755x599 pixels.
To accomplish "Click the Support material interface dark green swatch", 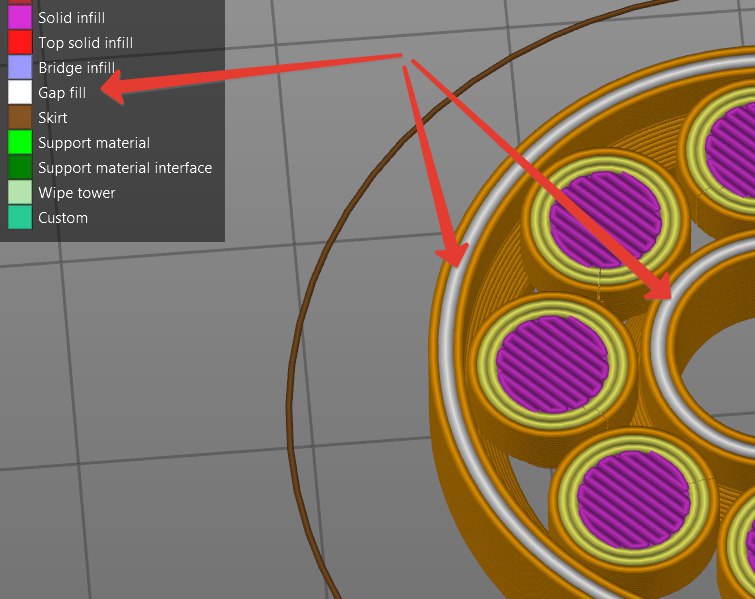I will [x=20, y=168].
